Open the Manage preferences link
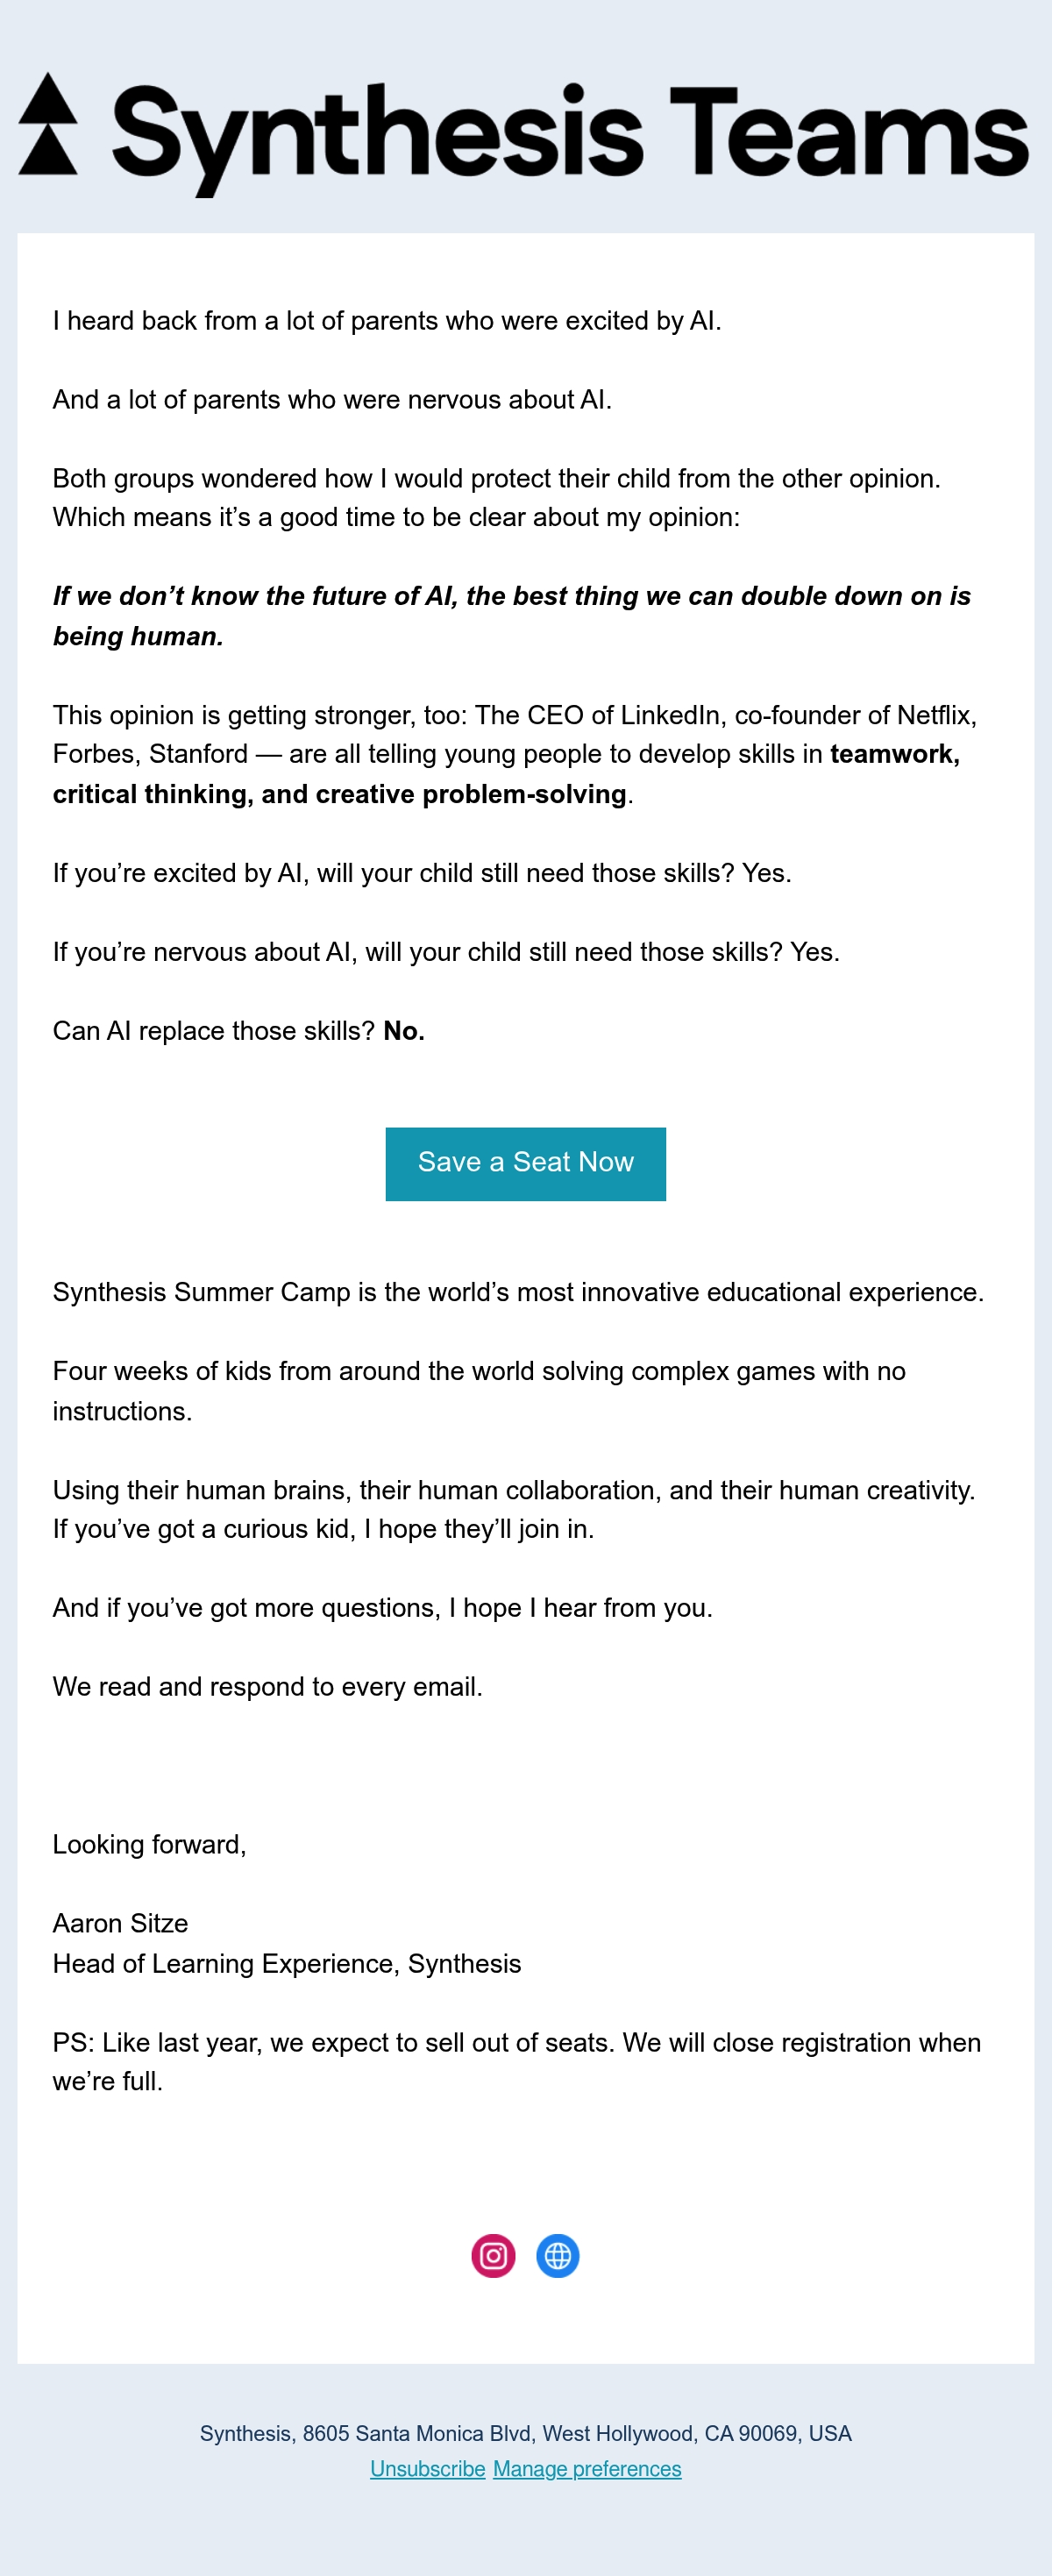Screen dimensions: 1052x2576 tap(587, 2469)
